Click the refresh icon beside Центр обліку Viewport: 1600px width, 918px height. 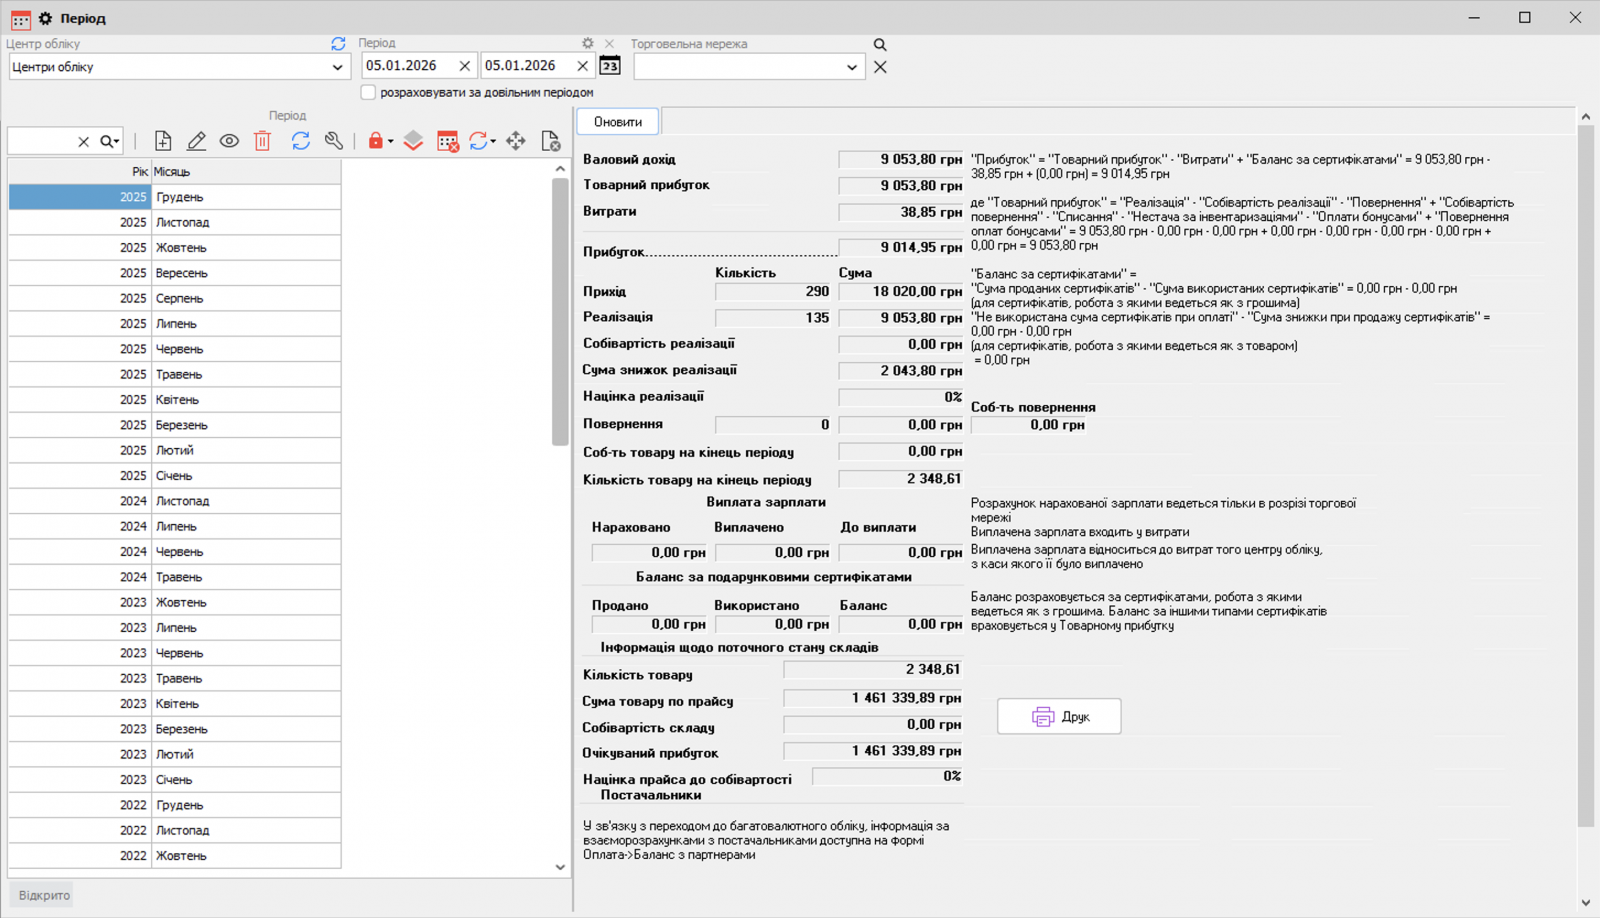(338, 44)
